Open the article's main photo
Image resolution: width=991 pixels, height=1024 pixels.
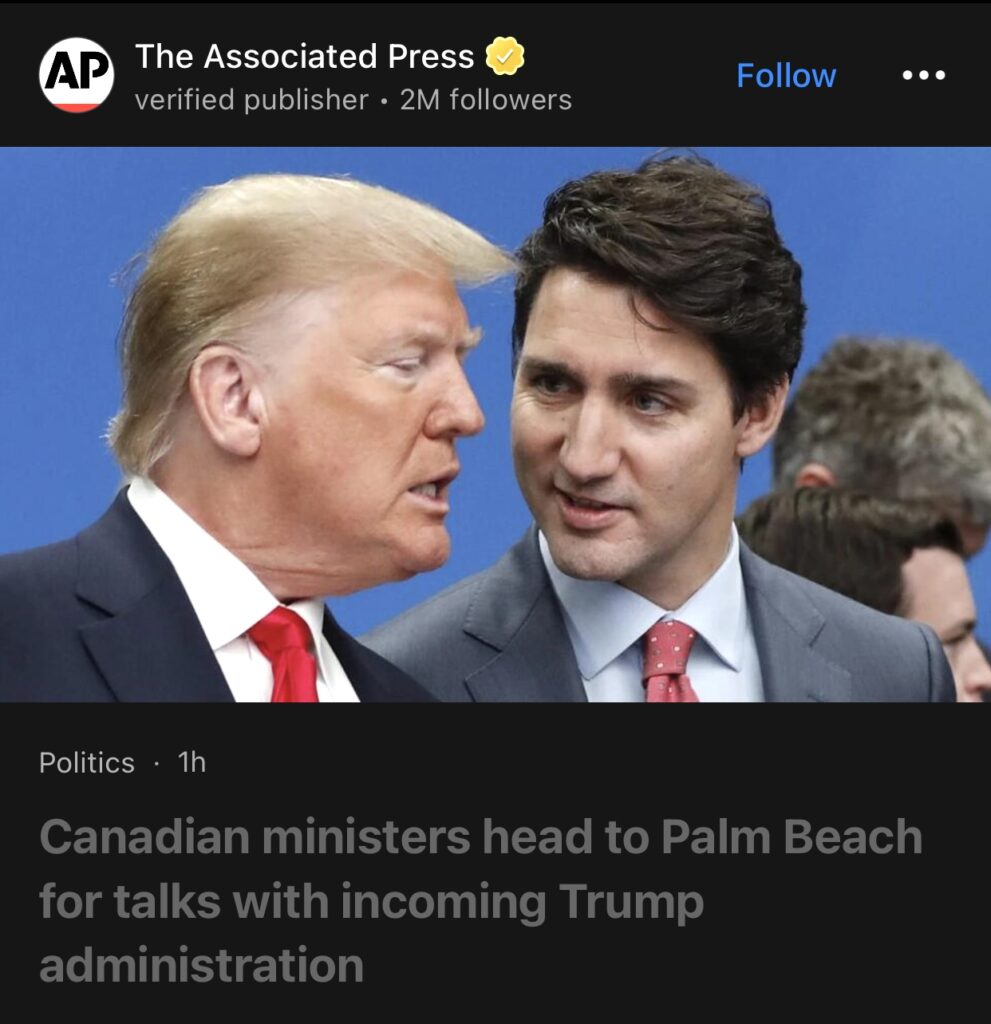point(495,424)
